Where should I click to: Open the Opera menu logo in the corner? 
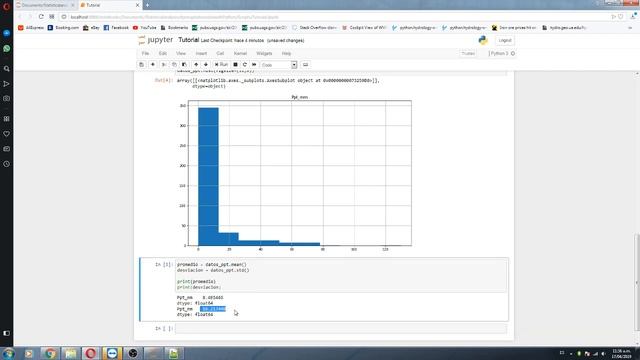coord(6,6)
